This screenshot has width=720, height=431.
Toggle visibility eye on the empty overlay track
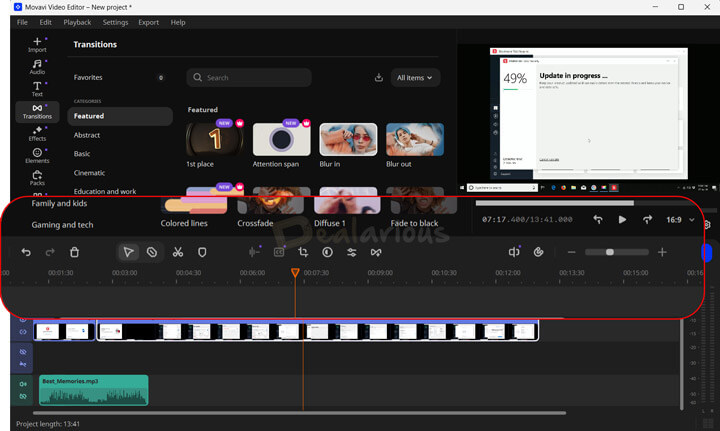[x=23, y=352]
